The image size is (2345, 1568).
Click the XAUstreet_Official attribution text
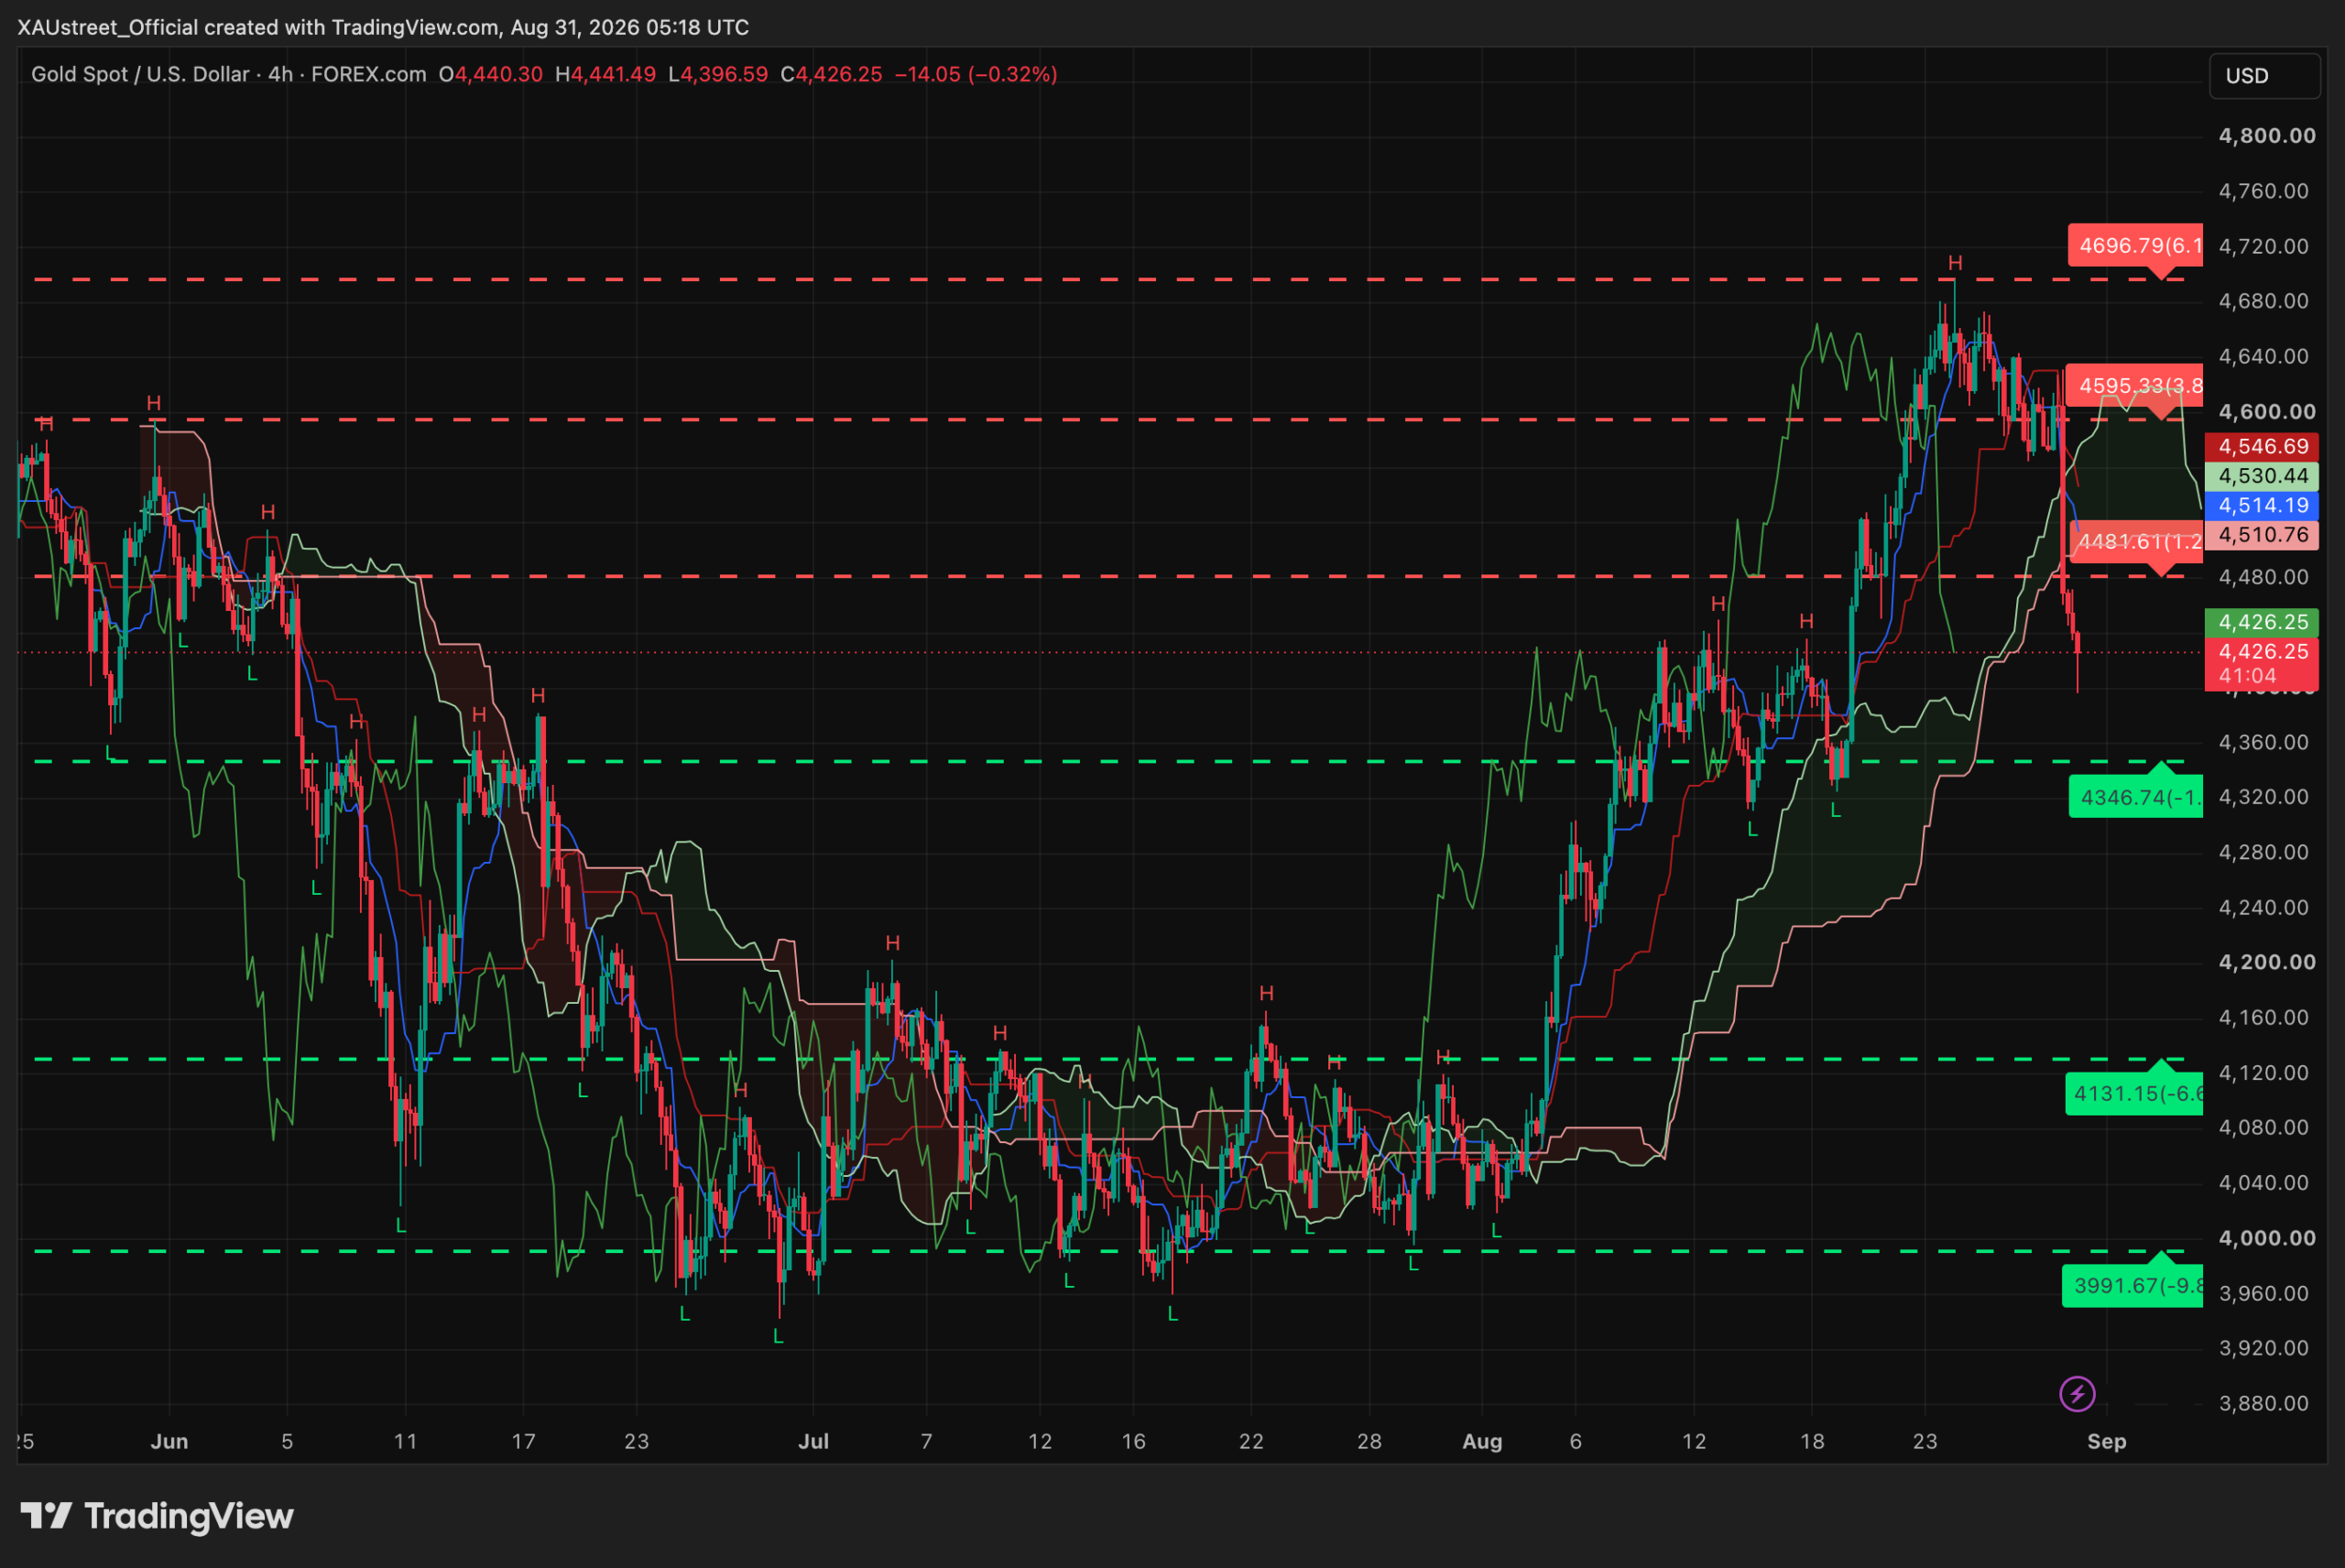pos(107,27)
